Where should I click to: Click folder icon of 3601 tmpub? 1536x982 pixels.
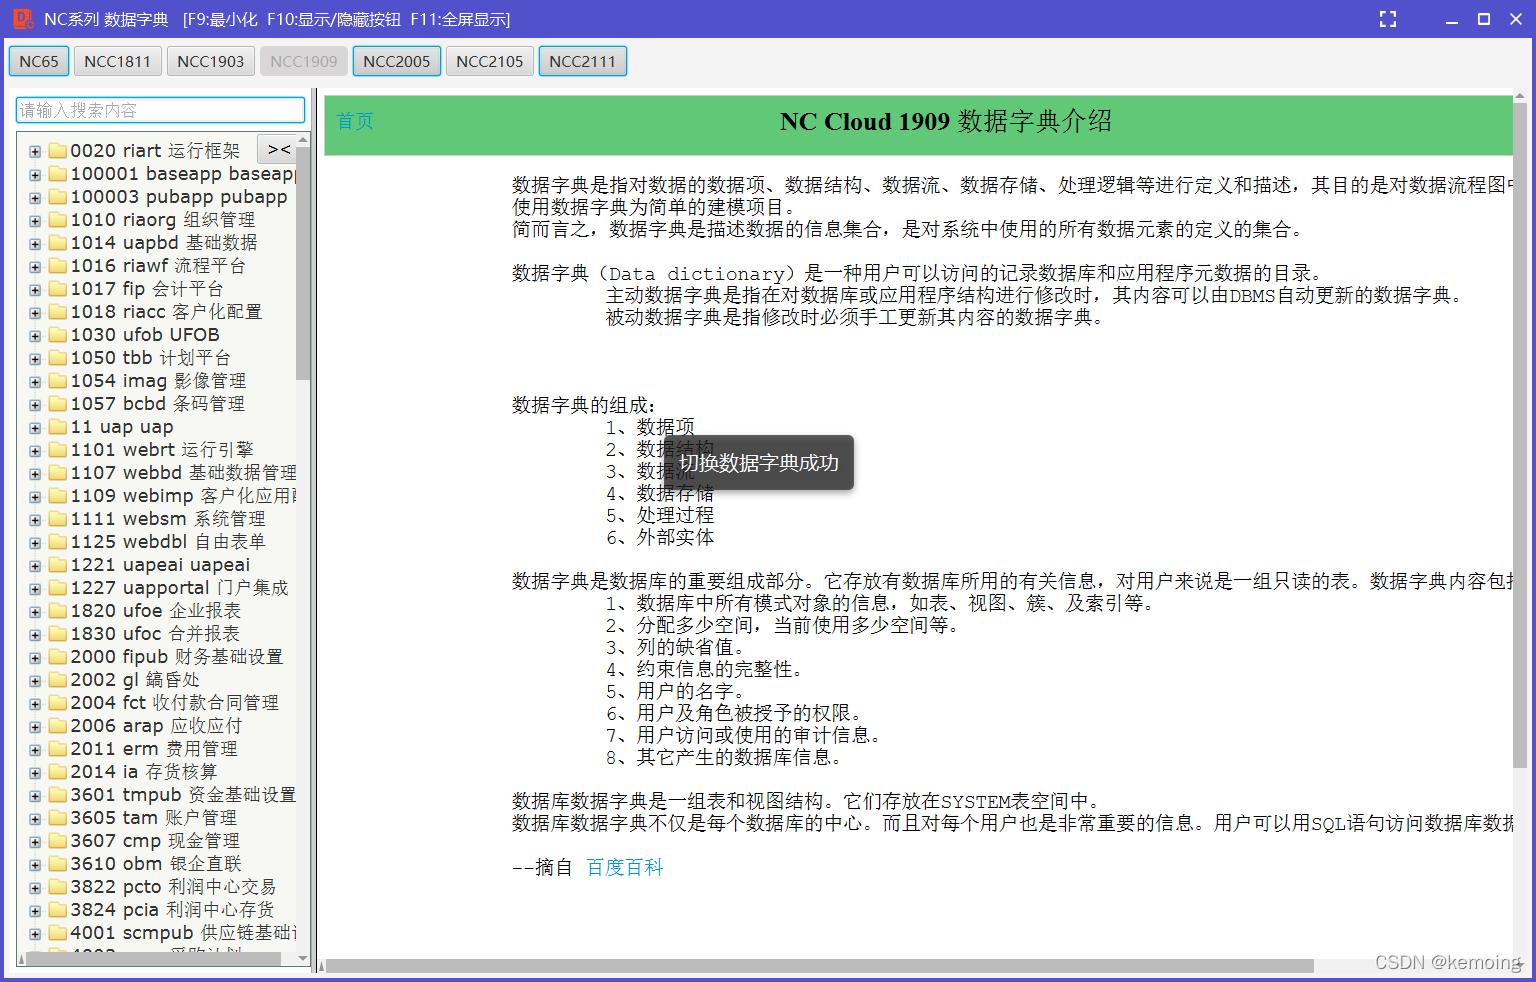pos(58,795)
